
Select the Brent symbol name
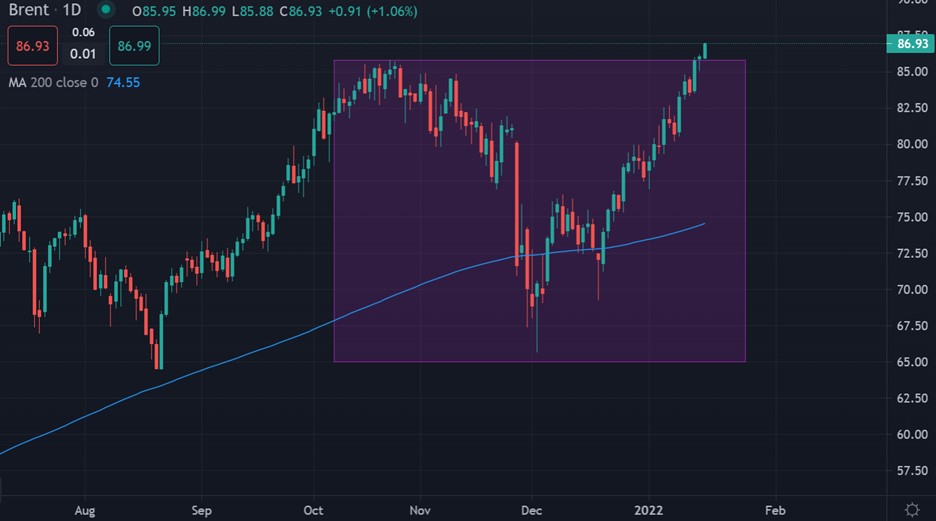click(x=29, y=10)
